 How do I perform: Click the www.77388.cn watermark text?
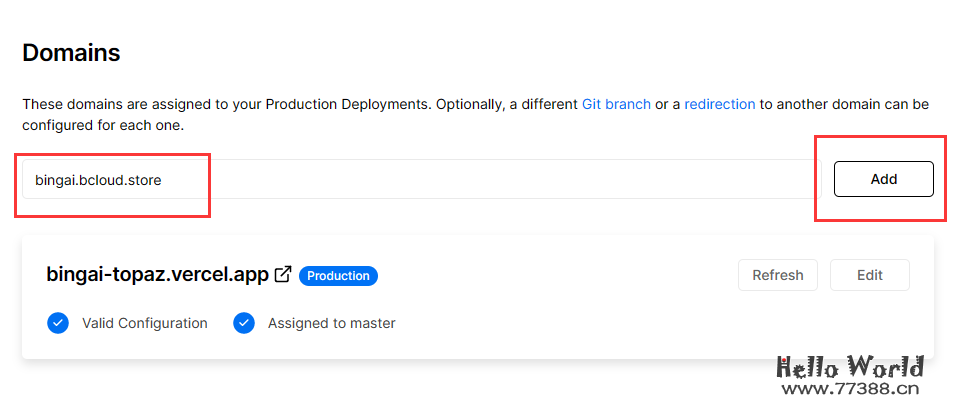(850, 391)
